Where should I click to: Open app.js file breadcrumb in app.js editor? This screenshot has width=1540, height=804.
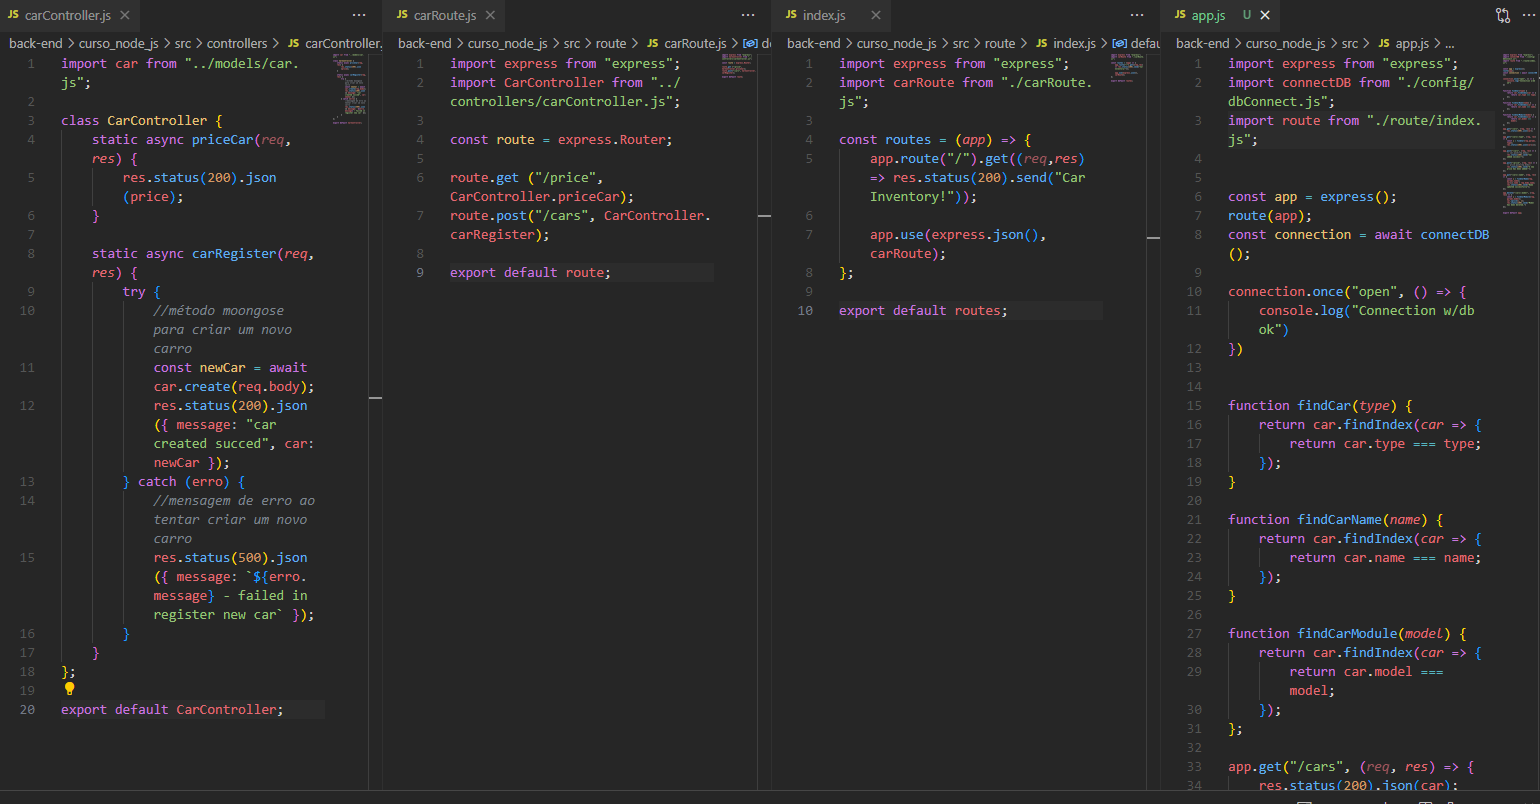point(1413,43)
